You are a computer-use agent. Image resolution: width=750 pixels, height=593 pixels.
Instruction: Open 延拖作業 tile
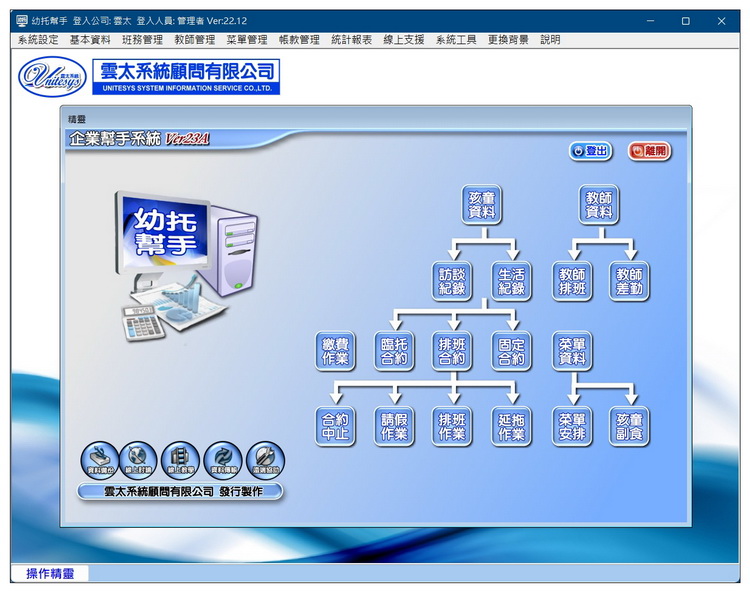[511, 427]
